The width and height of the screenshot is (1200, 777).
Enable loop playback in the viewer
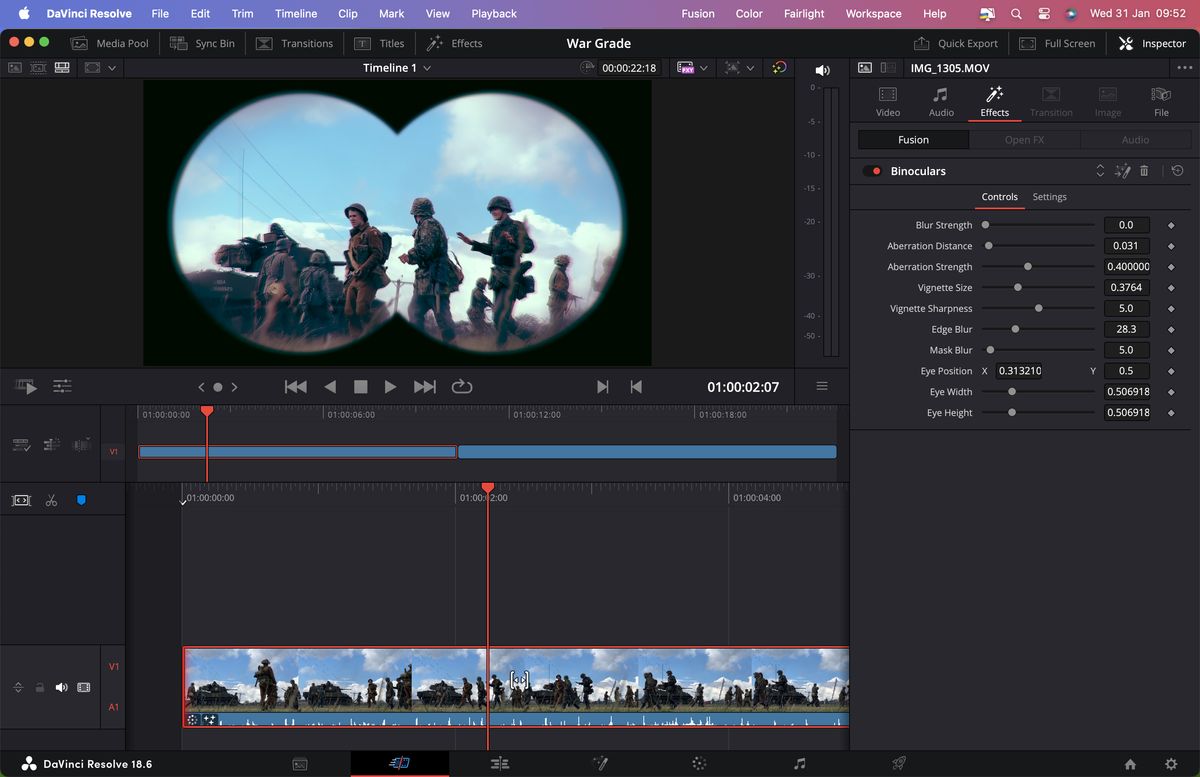[x=461, y=386]
